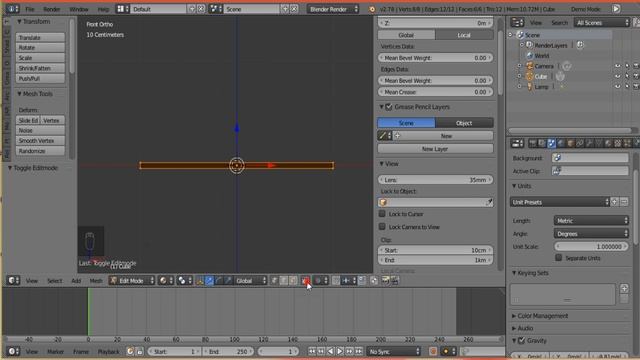
Task: Open the All Scenes outliner dropdown
Action: tap(602, 23)
